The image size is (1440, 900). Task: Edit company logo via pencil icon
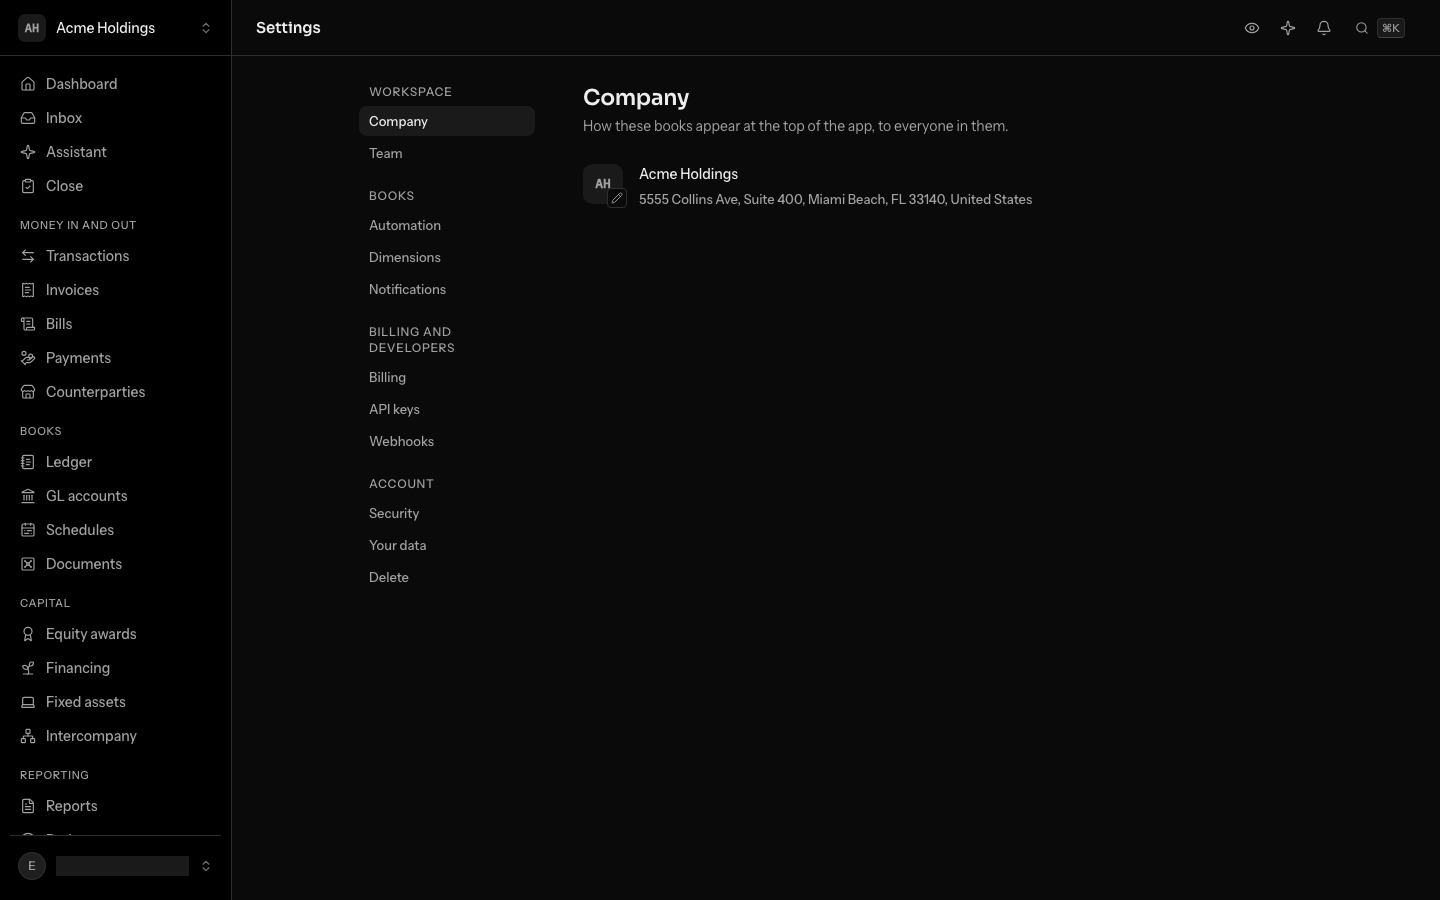click(x=617, y=198)
